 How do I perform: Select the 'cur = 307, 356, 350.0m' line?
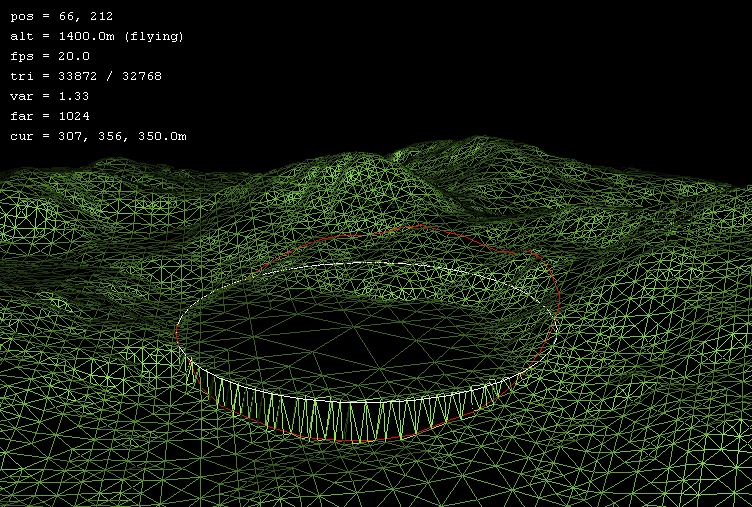[98, 136]
